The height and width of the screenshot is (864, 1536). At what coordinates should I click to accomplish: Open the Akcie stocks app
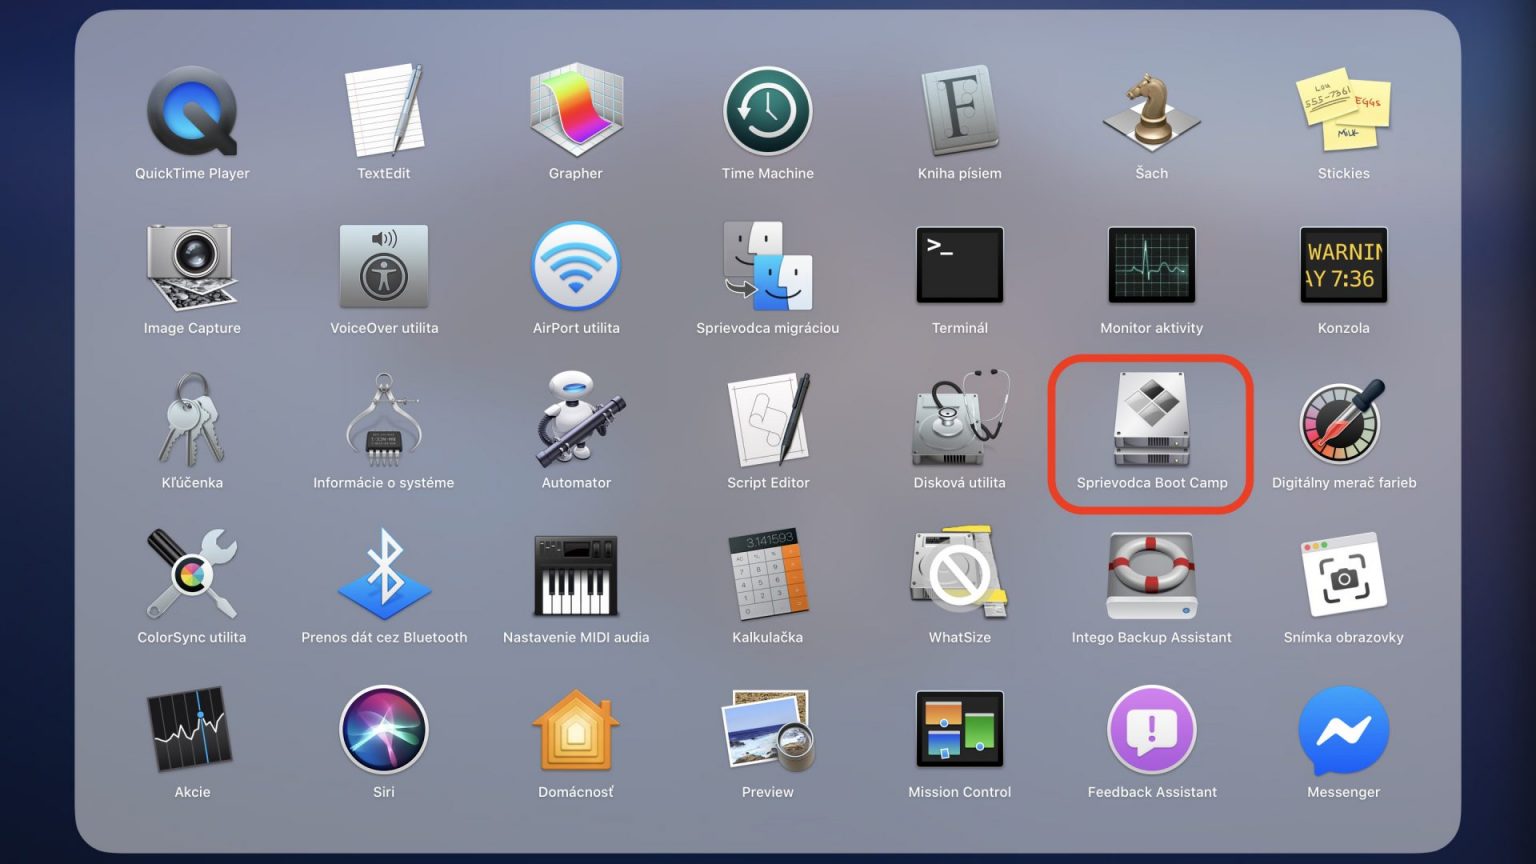[192, 730]
